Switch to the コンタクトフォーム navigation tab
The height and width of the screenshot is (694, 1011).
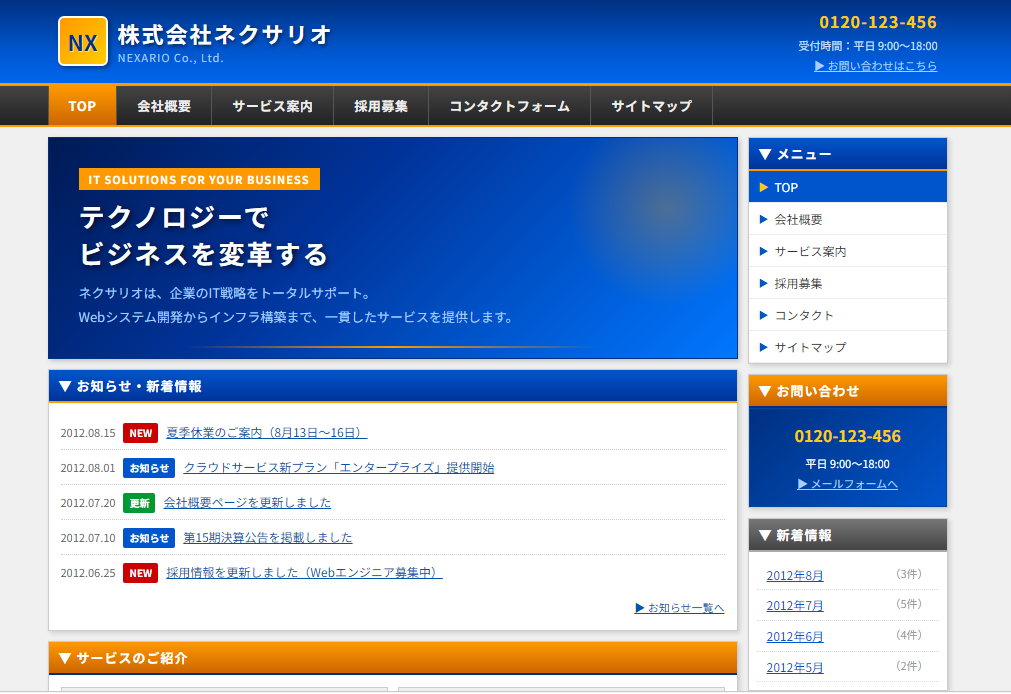[509, 106]
